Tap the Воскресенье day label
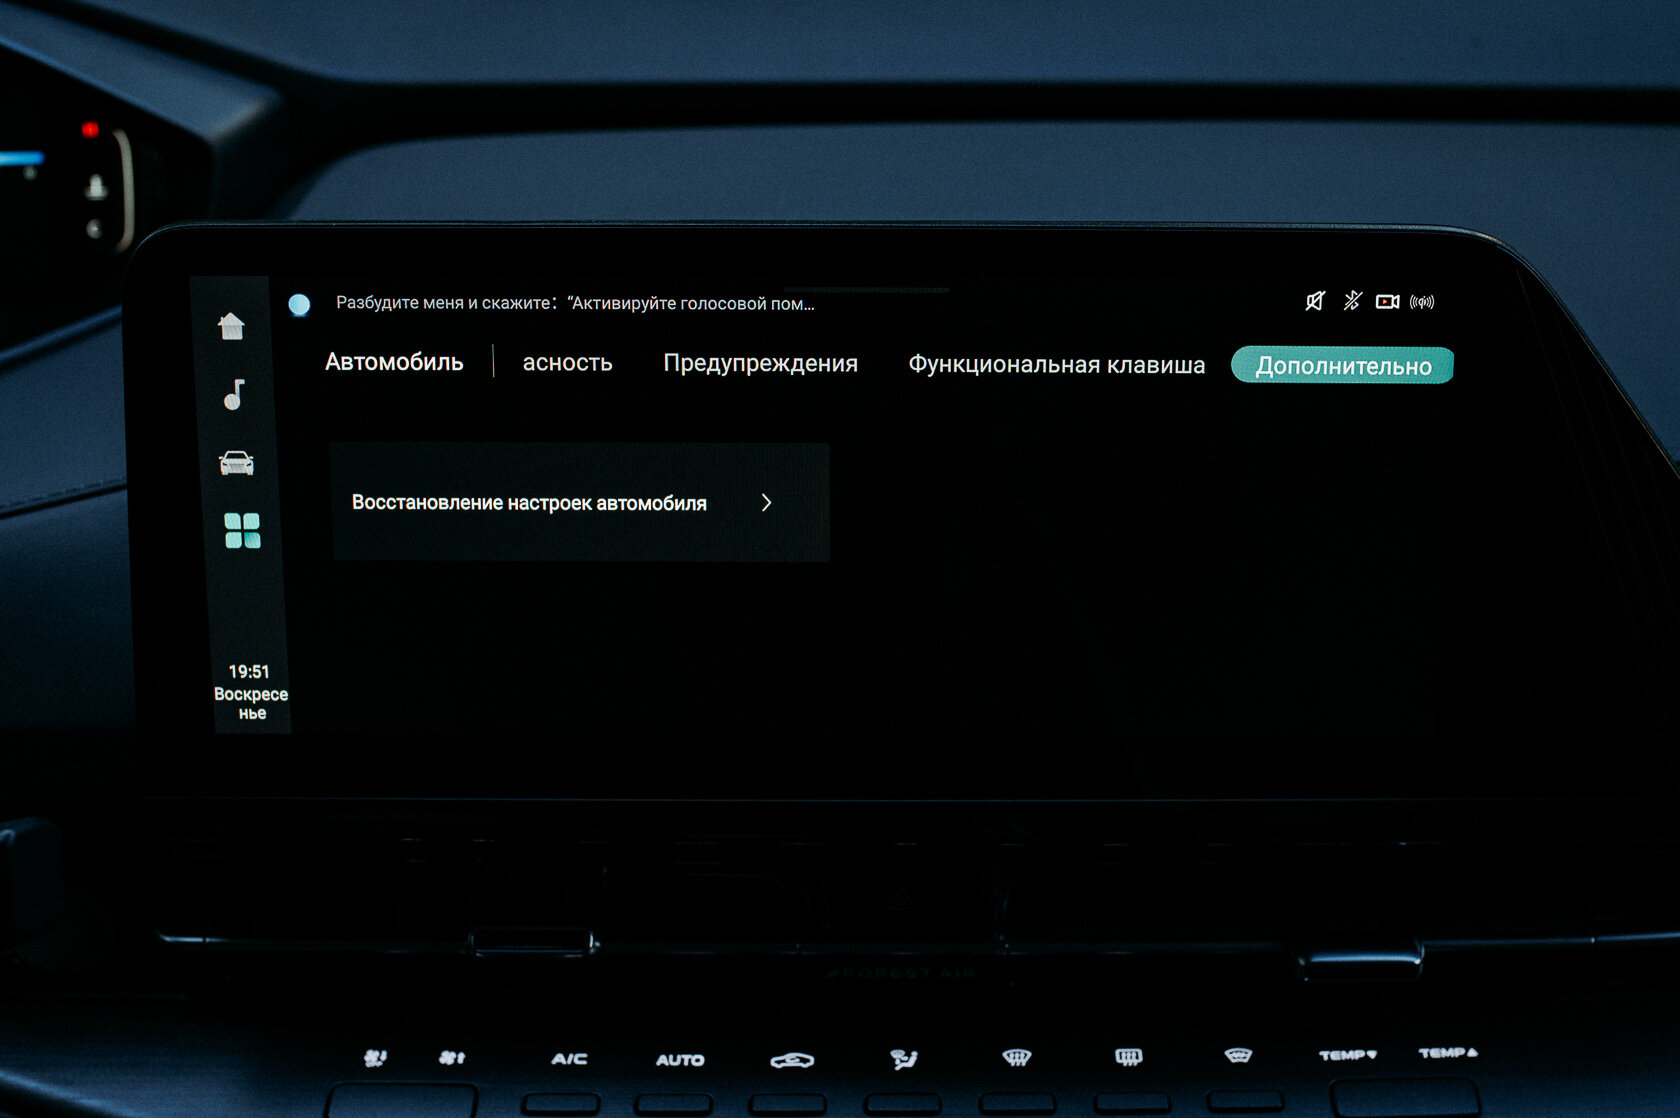 click(251, 703)
